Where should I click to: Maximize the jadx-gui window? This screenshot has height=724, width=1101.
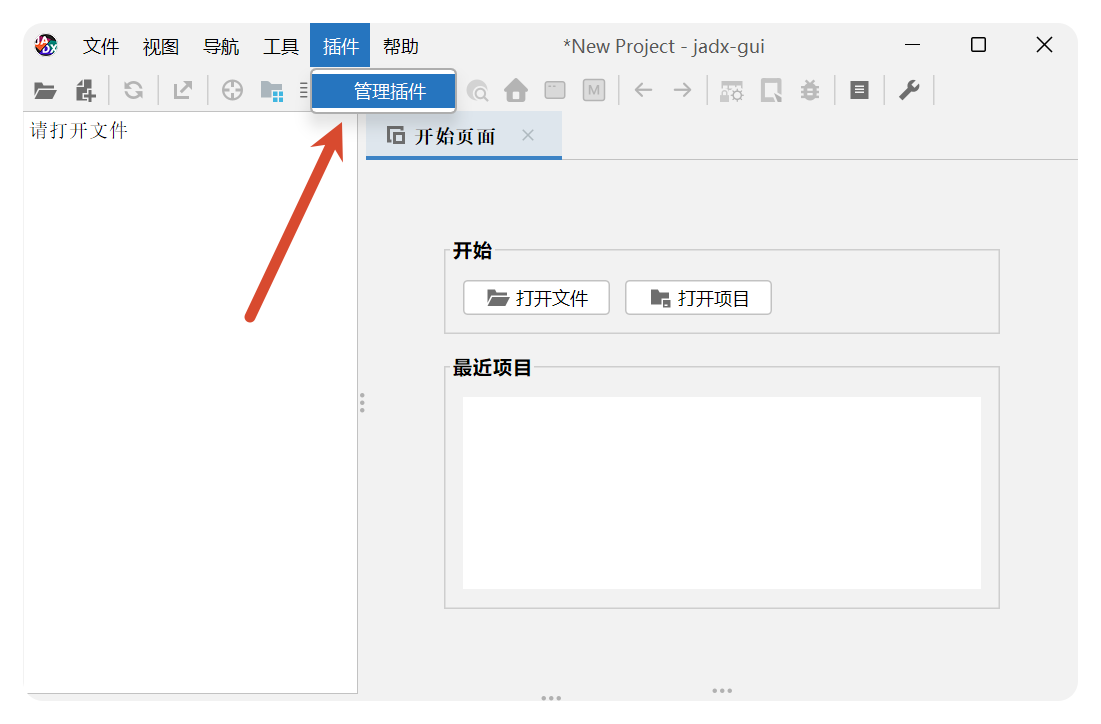(978, 45)
